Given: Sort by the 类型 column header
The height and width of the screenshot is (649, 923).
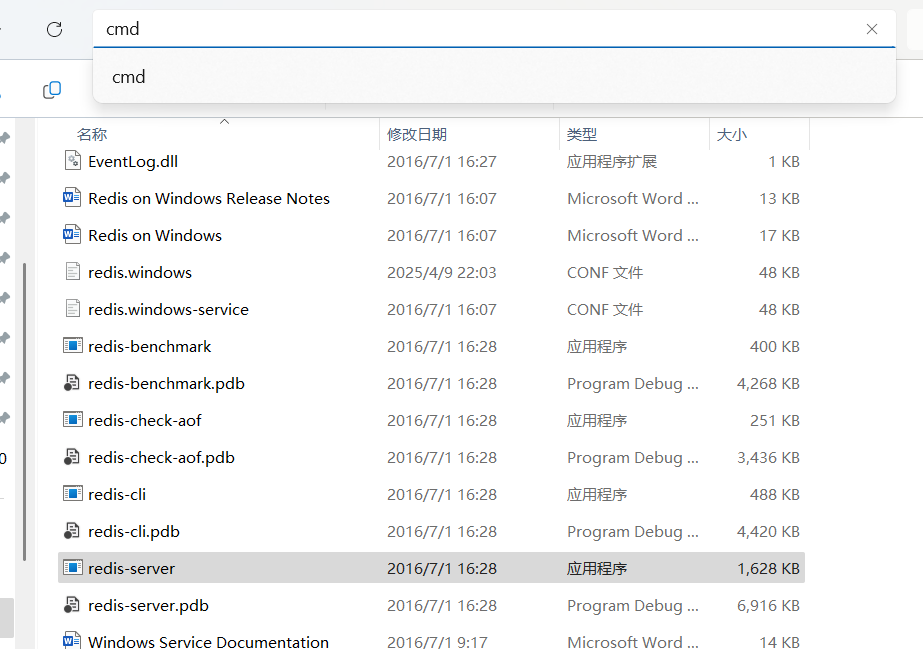Looking at the screenshot, I should [582, 134].
